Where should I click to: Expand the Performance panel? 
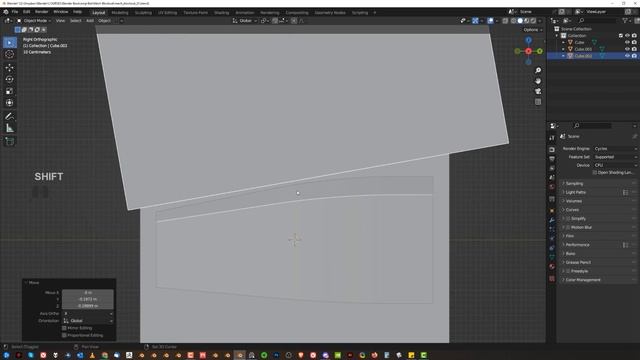[x=577, y=245]
